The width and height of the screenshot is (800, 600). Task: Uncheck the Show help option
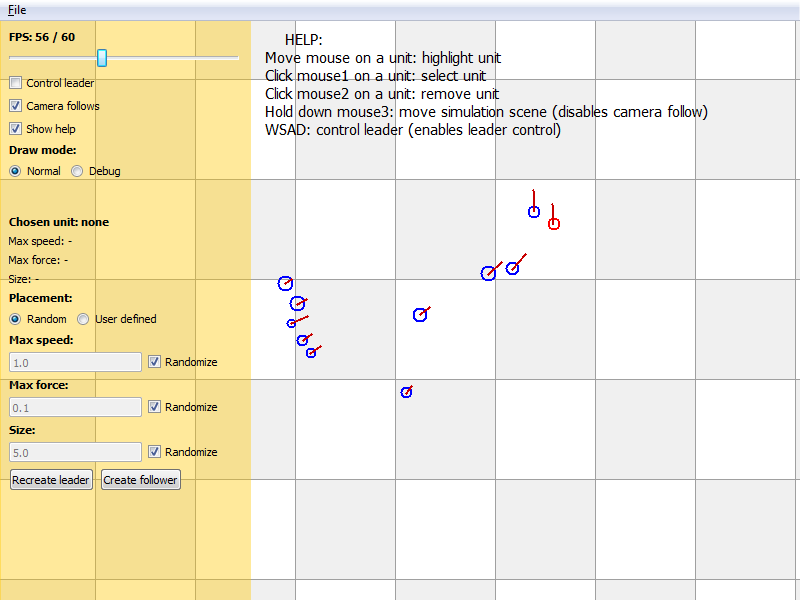click(16, 129)
